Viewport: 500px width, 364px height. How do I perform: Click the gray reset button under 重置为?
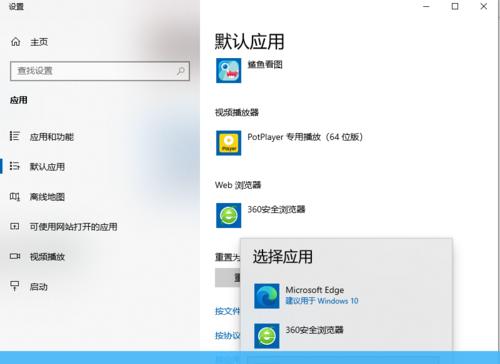point(228,278)
